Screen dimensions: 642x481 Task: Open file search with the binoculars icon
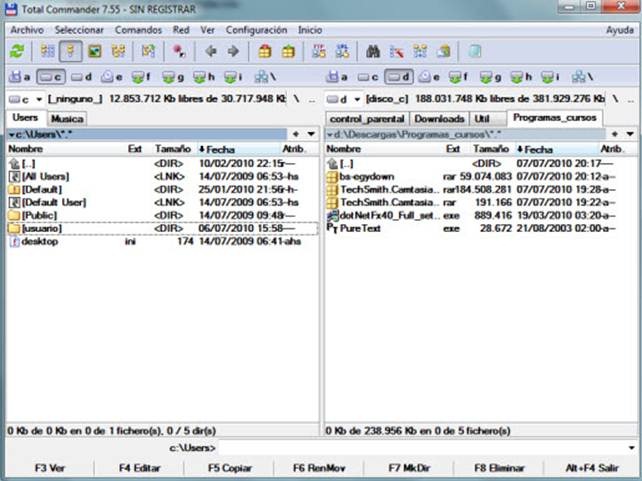click(x=373, y=51)
